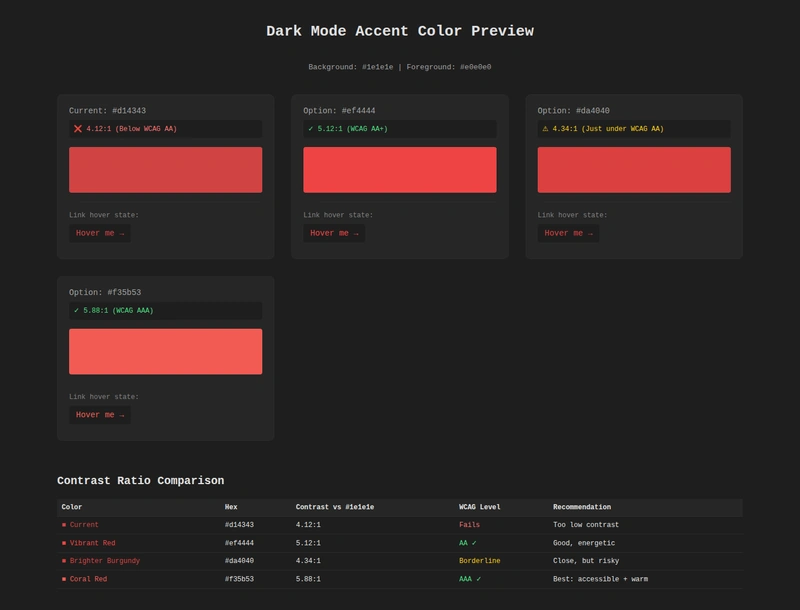Click the checkmark icon on the #f35b53 card
Image resolution: width=800 pixels, height=610 pixels.
coord(78,312)
